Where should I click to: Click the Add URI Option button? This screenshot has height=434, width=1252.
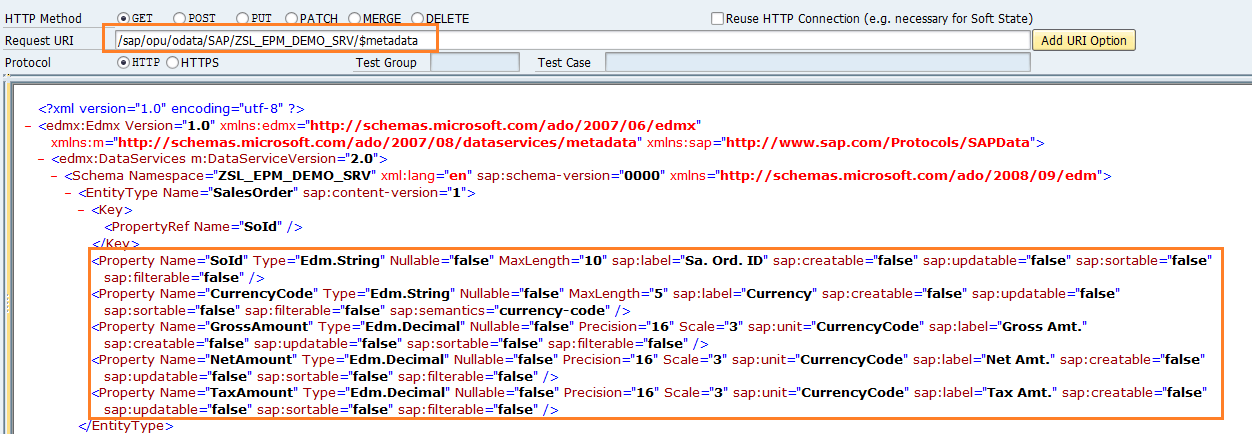click(1084, 41)
